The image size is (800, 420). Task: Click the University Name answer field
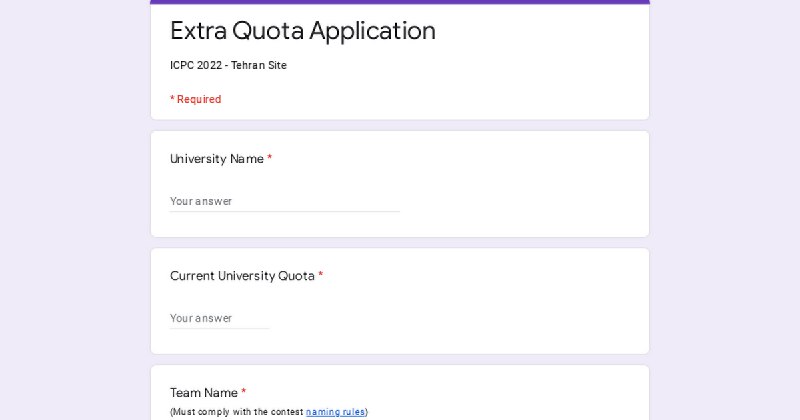pos(285,201)
